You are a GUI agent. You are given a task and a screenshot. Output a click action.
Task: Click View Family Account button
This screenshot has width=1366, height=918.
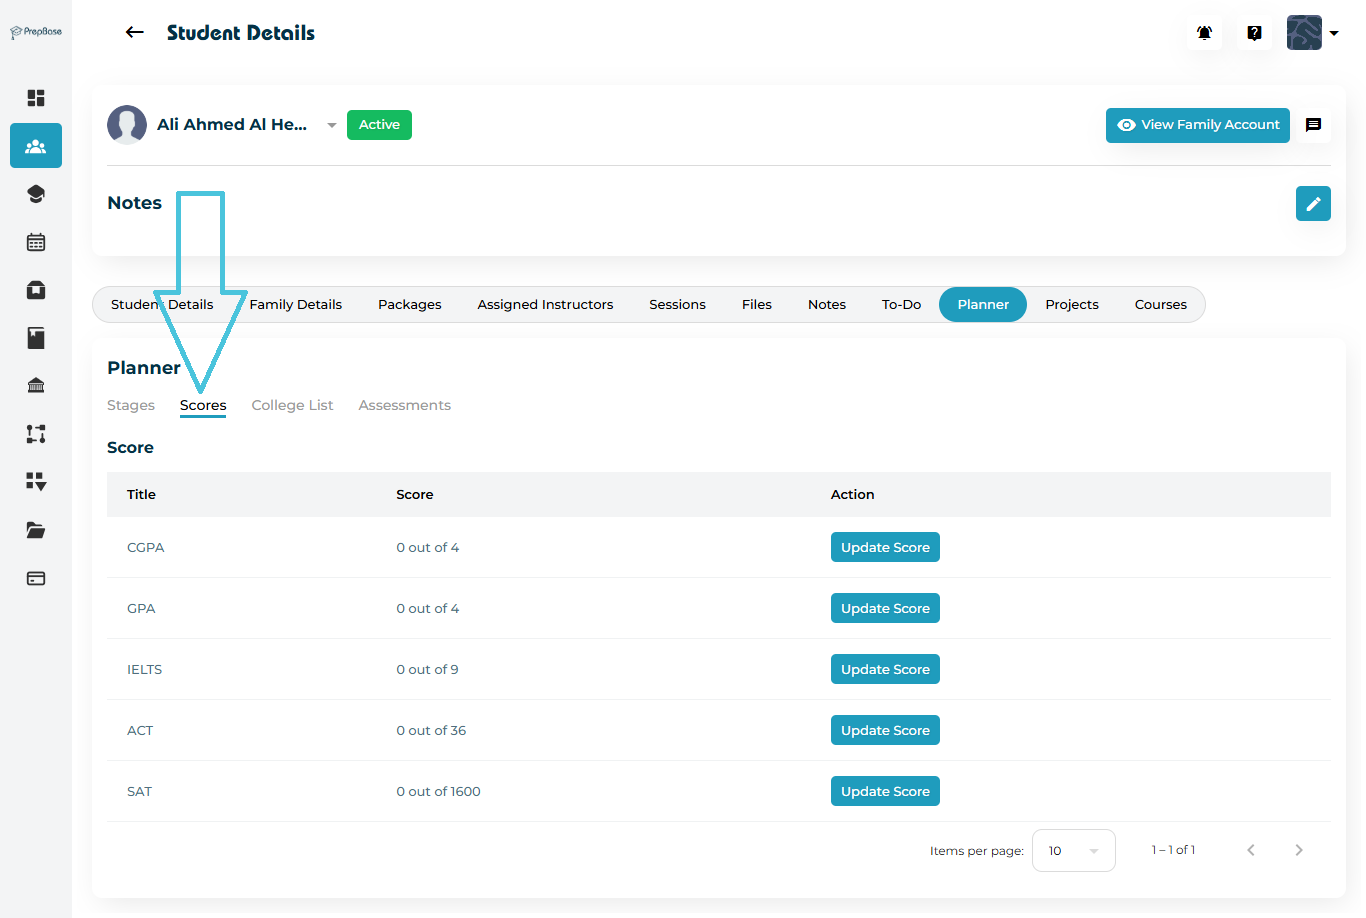(1197, 125)
